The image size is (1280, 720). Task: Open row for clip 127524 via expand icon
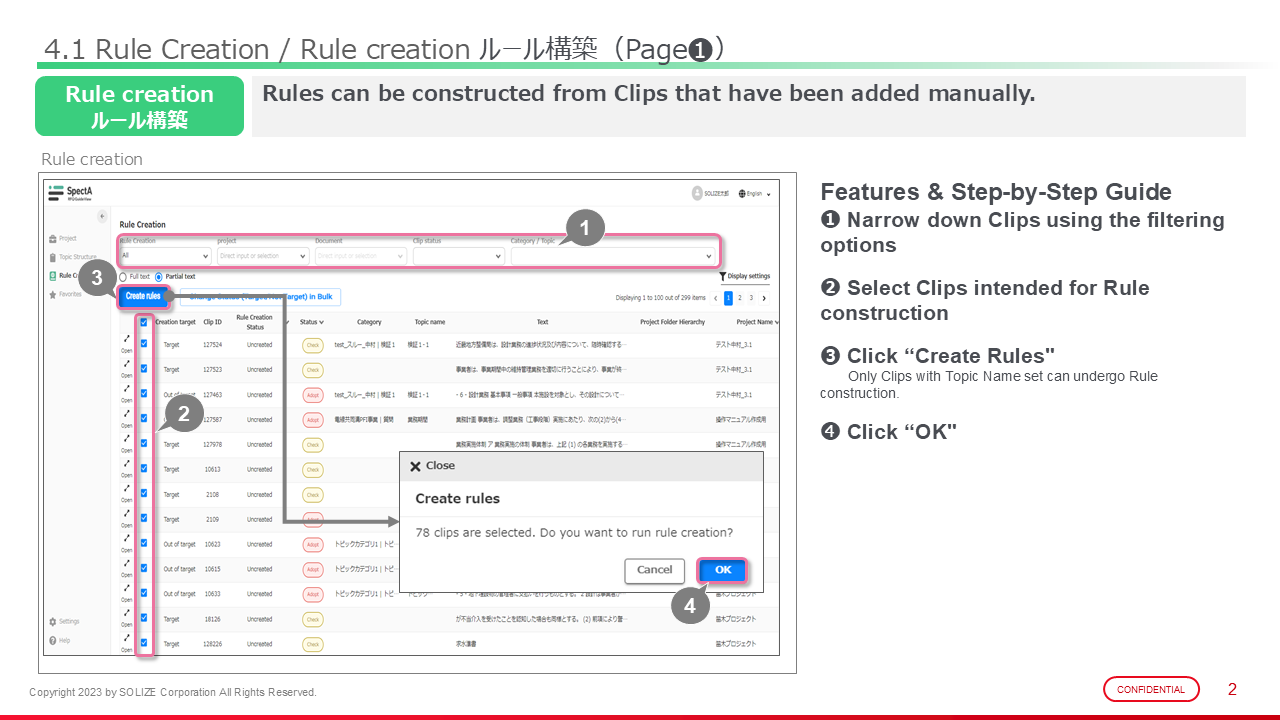(127, 339)
